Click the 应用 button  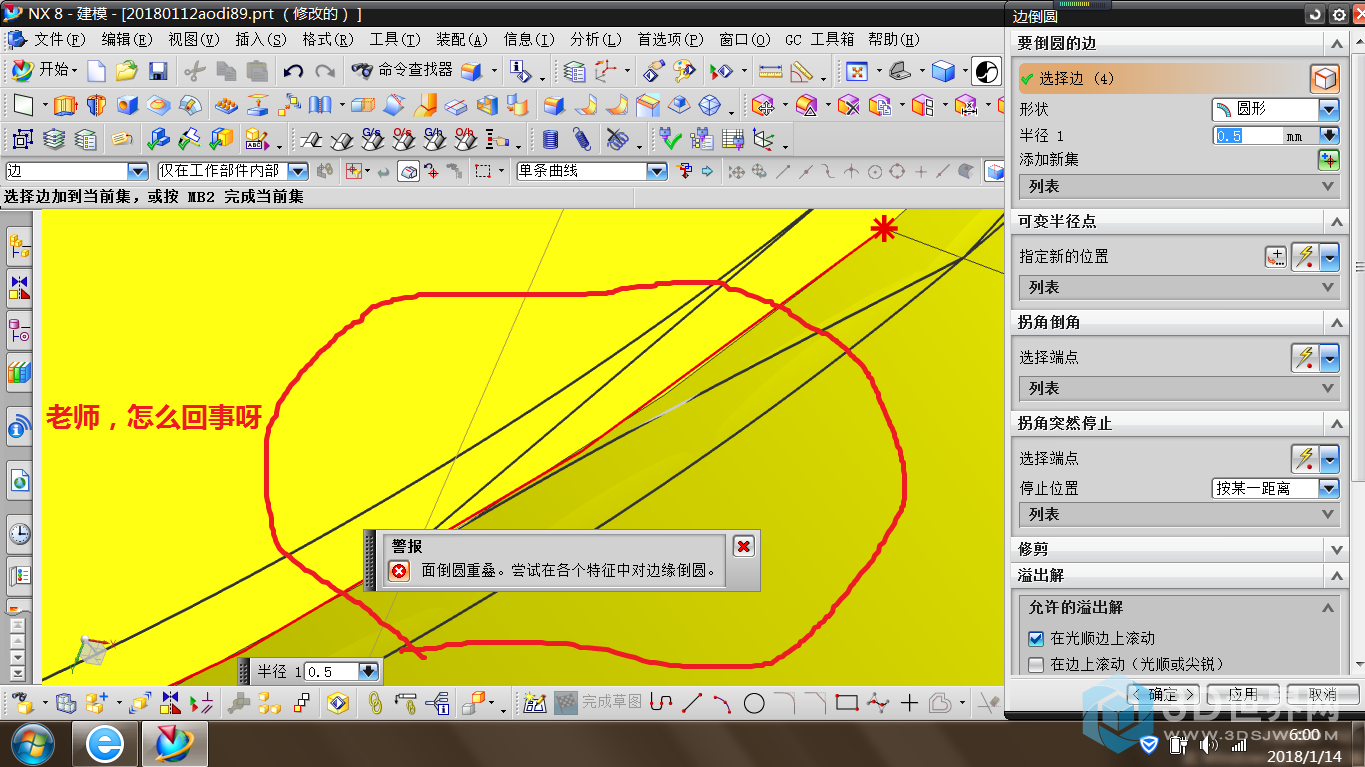pos(1243,694)
